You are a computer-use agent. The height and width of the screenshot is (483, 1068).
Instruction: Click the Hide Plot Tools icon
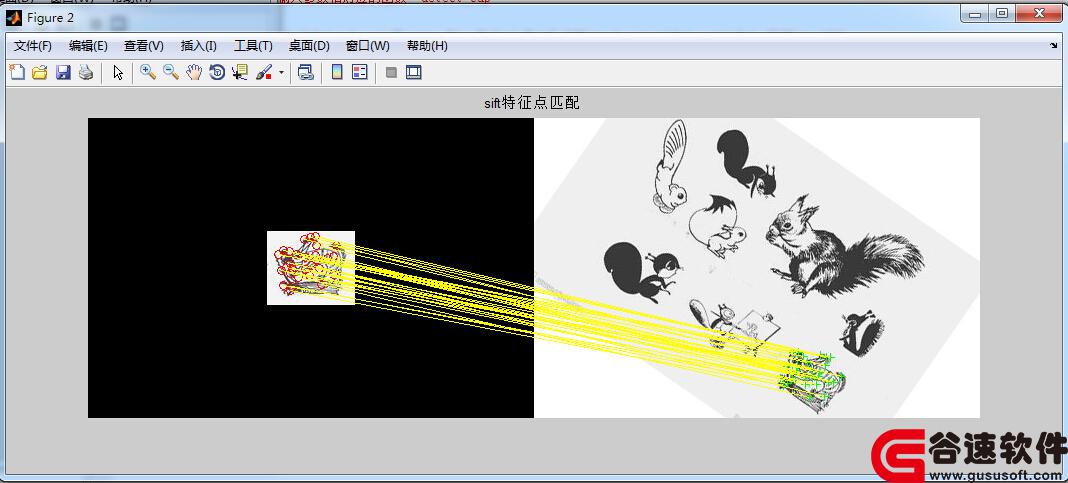click(x=391, y=72)
